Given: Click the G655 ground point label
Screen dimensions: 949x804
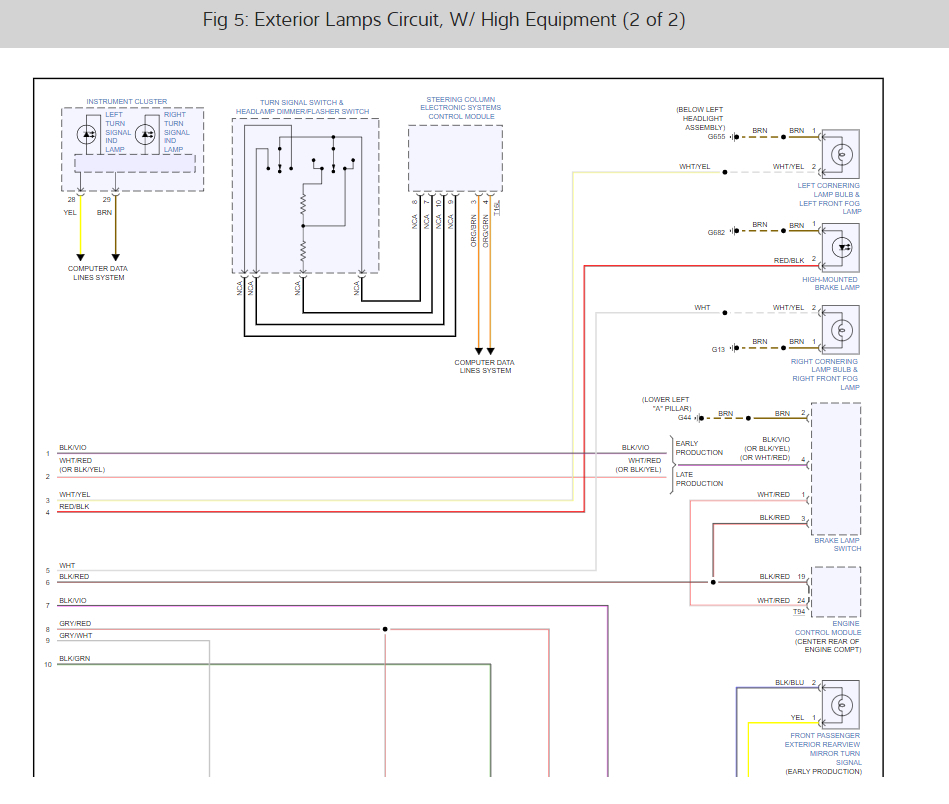Looking at the screenshot, I should coord(716,137).
